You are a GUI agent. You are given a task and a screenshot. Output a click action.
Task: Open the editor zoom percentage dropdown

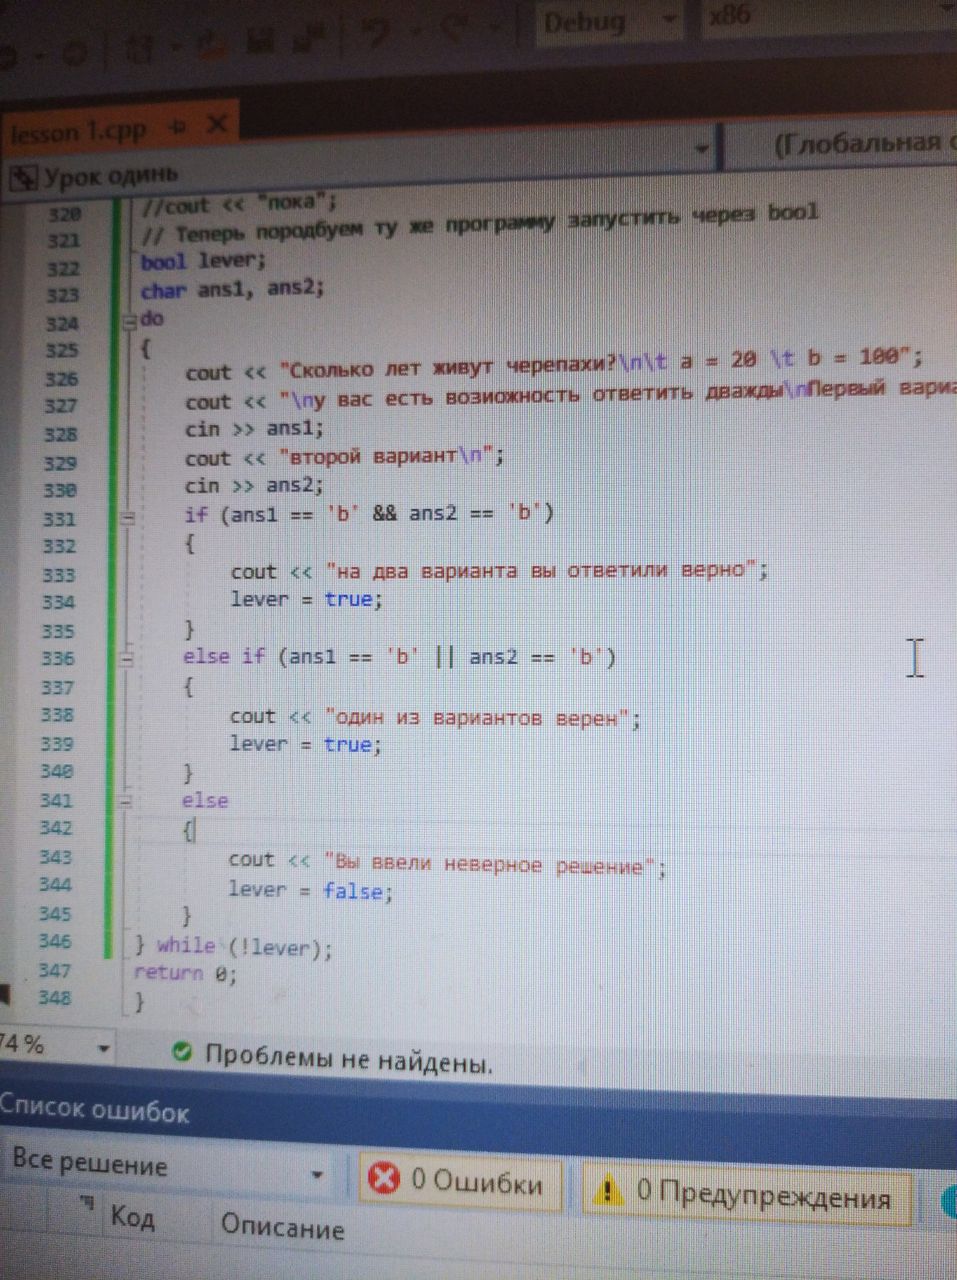click(x=103, y=1049)
